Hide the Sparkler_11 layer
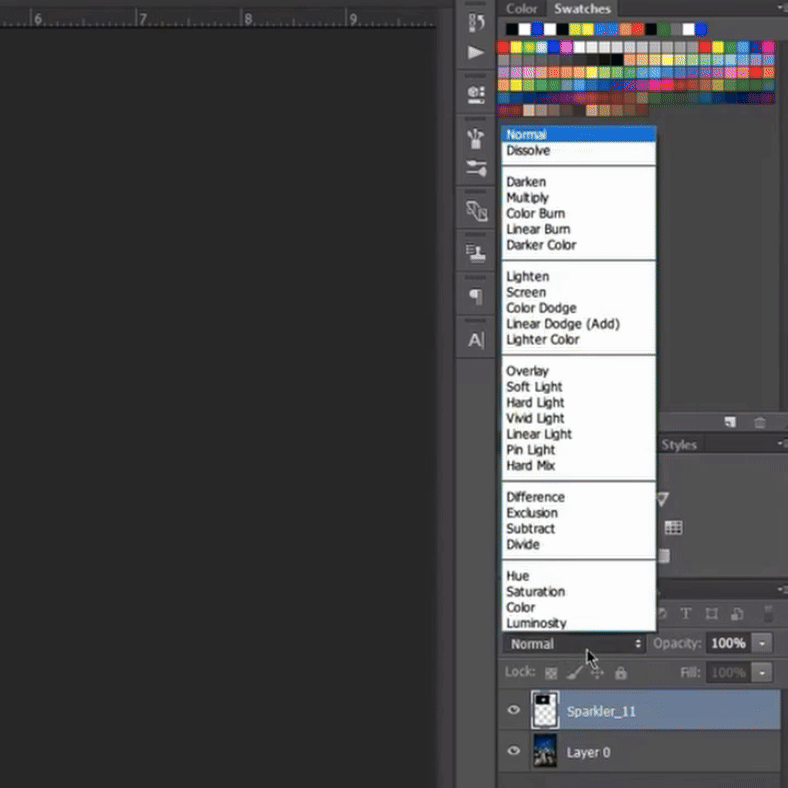This screenshot has height=788, width=788. 514,711
